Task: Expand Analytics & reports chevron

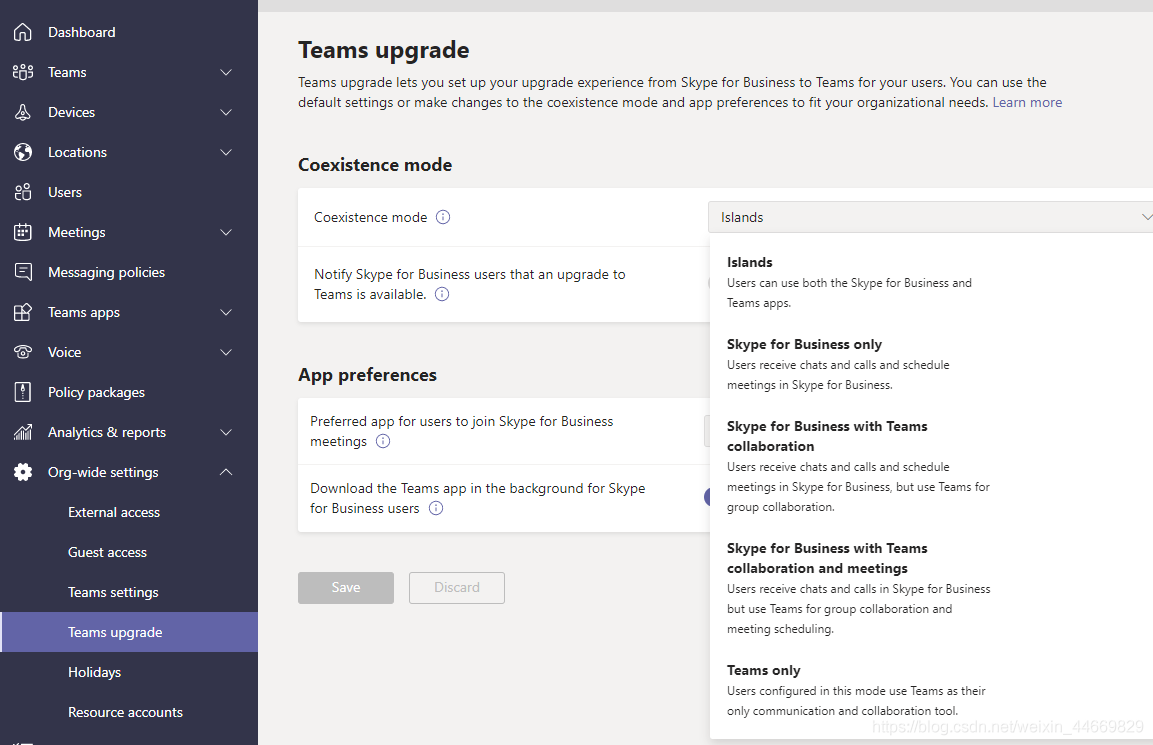Action: click(226, 432)
